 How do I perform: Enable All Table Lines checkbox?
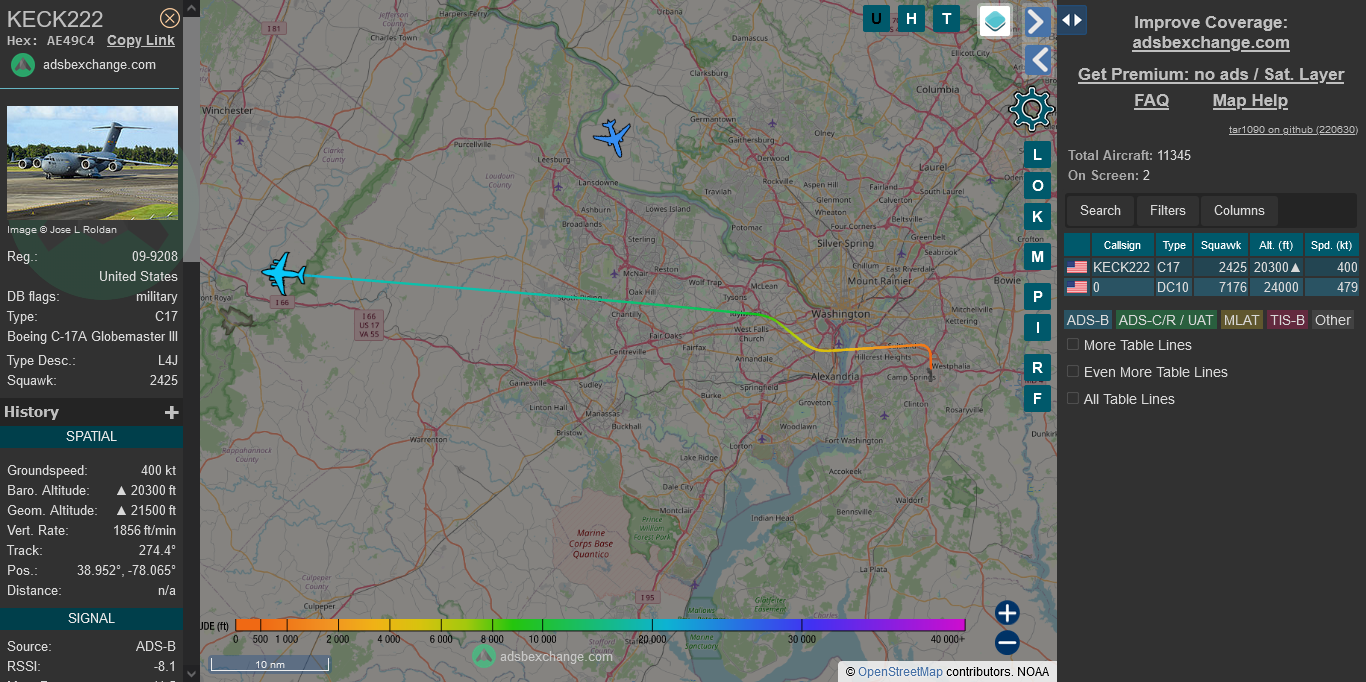click(1073, 398)
